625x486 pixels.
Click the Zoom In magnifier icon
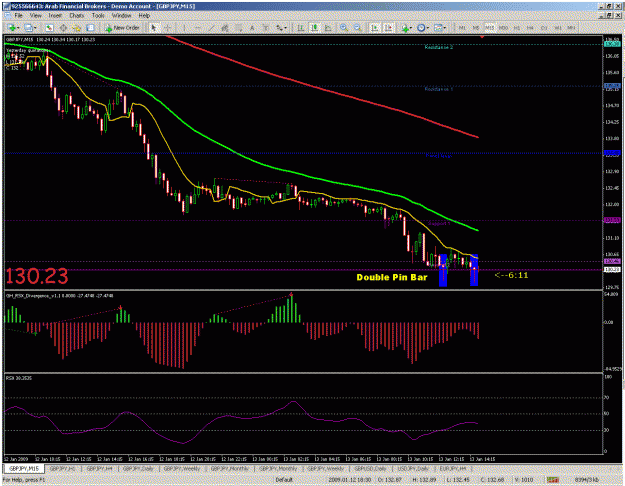[344, 28]
